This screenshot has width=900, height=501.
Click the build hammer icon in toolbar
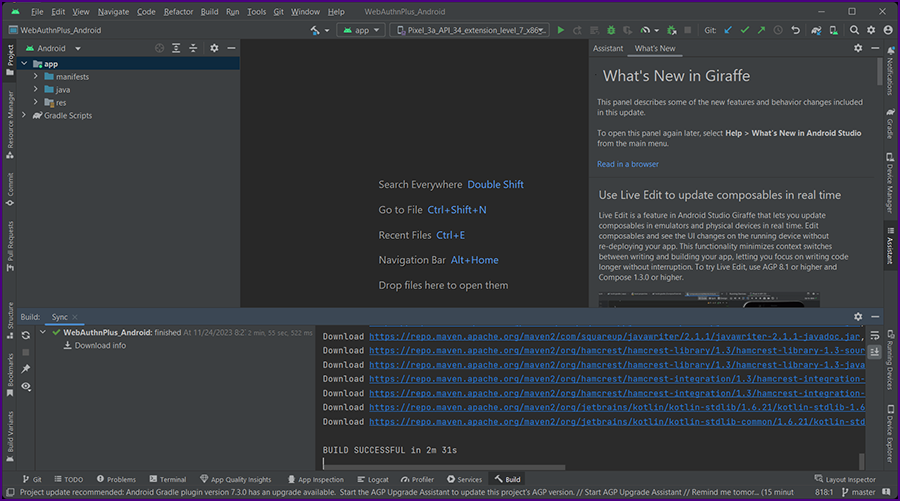point(315,30)
